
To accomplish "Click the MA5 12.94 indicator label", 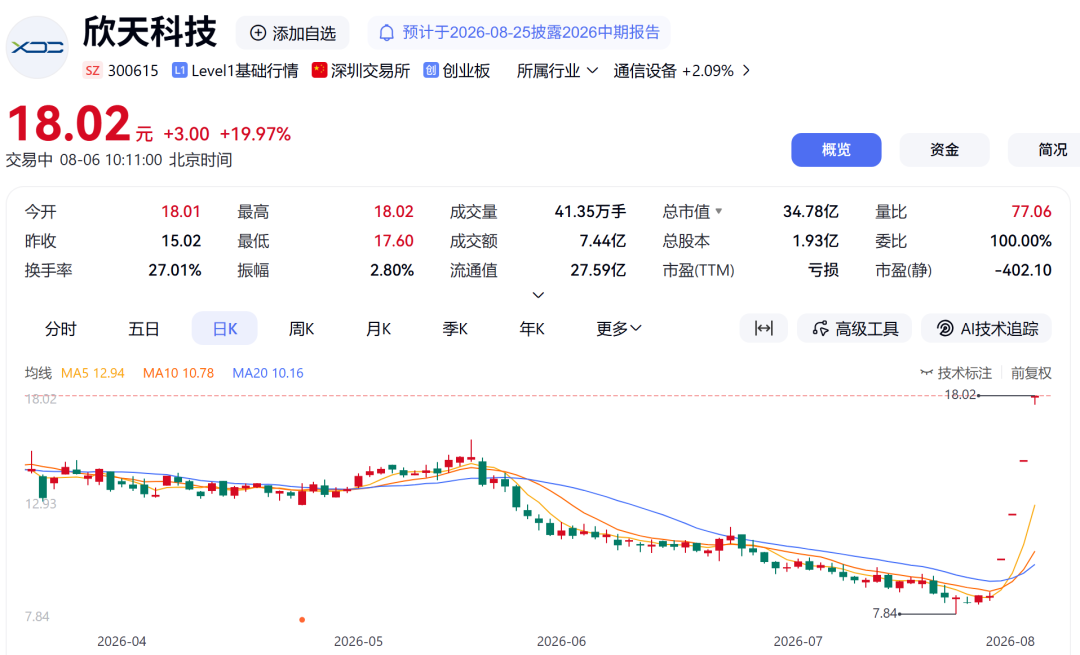I will point(93,373).
